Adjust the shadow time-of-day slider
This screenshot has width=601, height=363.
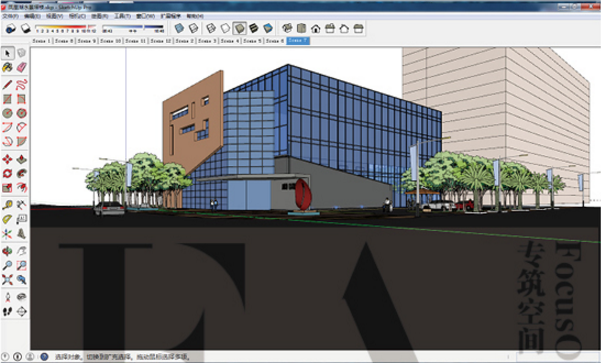(133, 28)
